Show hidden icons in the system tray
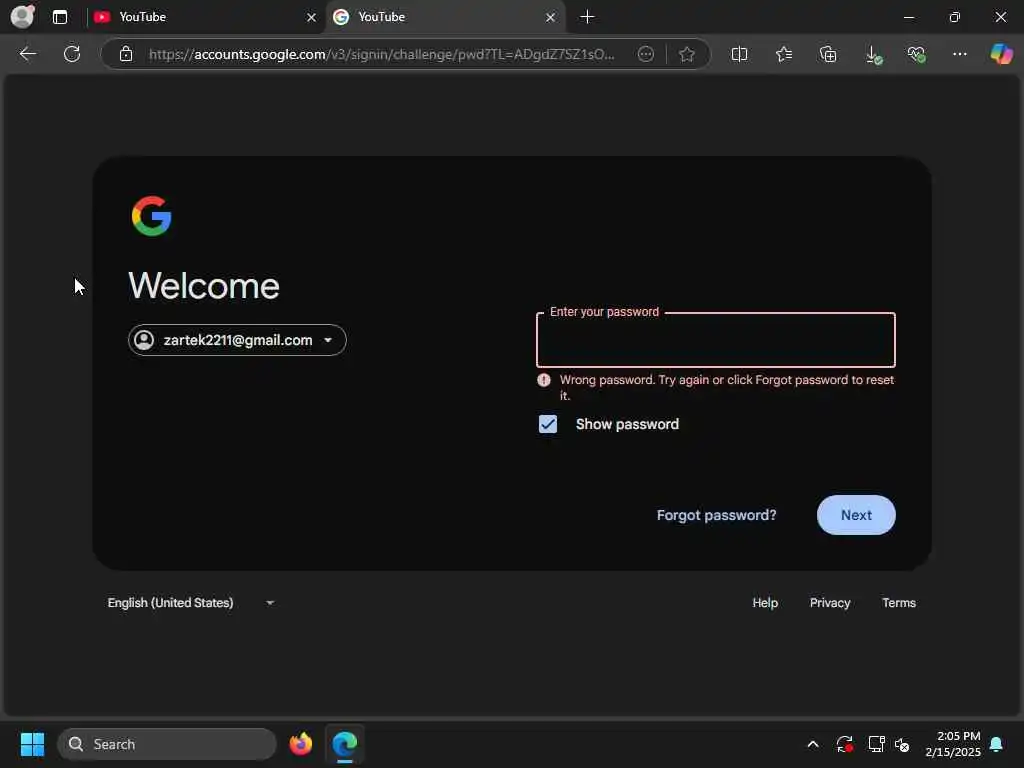 (812, 744)
